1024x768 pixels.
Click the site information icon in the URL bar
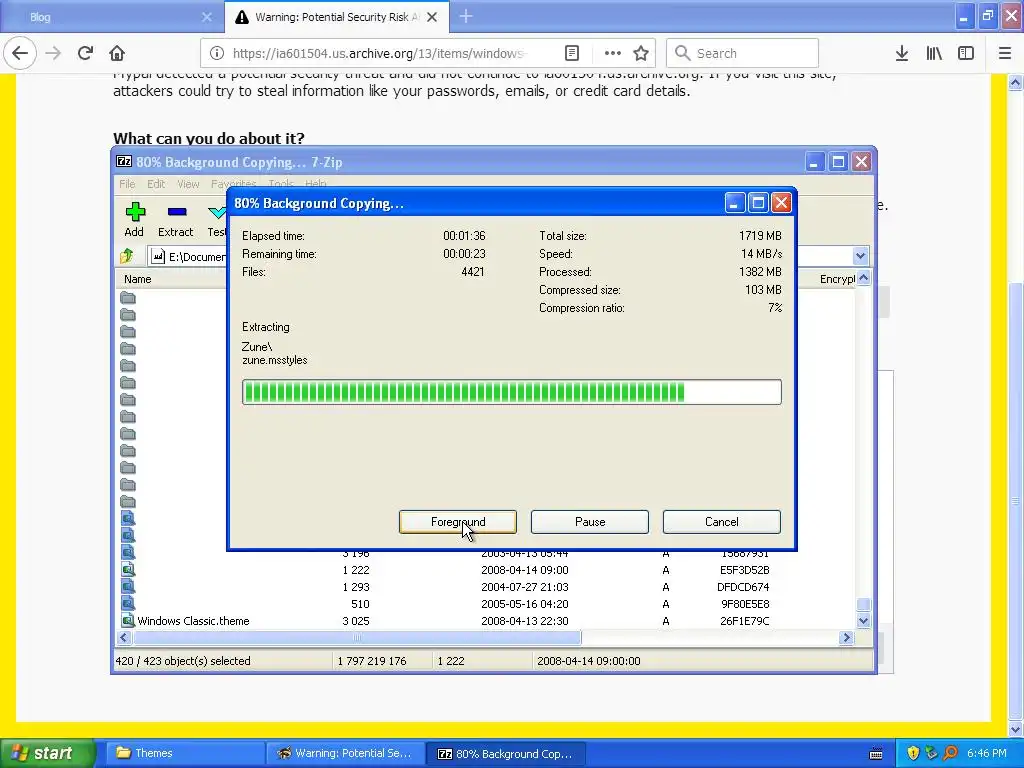click(x=216, y=54)
